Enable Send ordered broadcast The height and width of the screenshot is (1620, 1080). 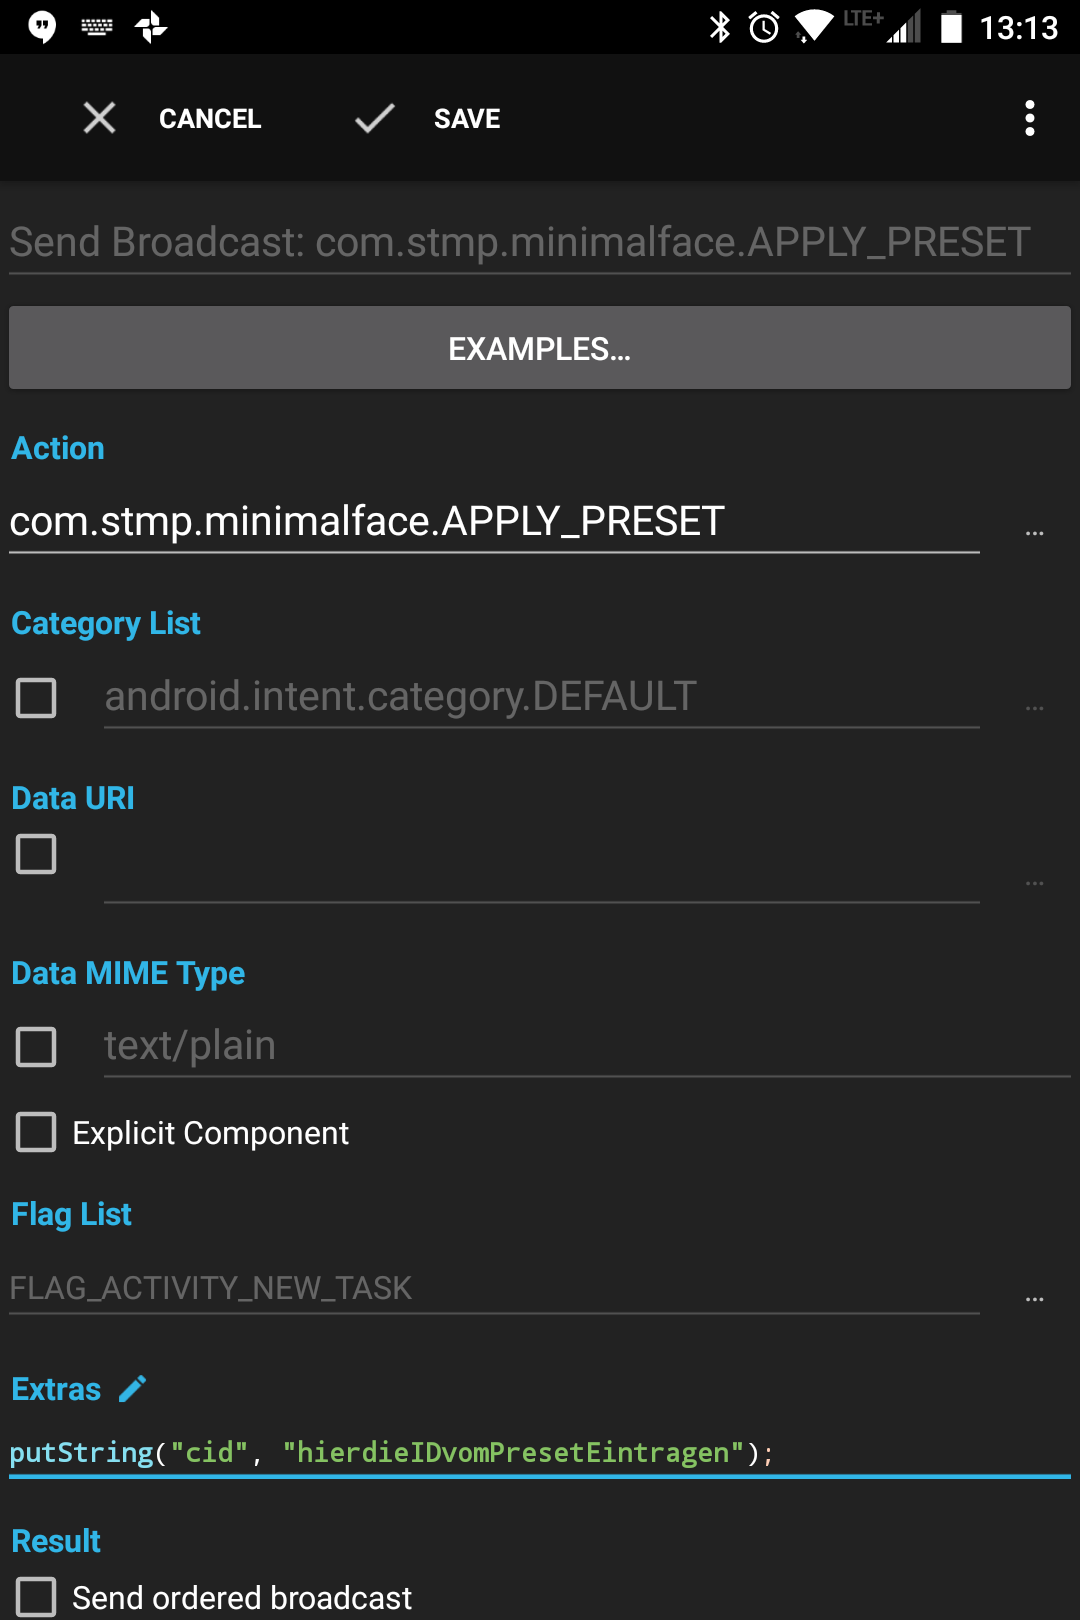36,1597
